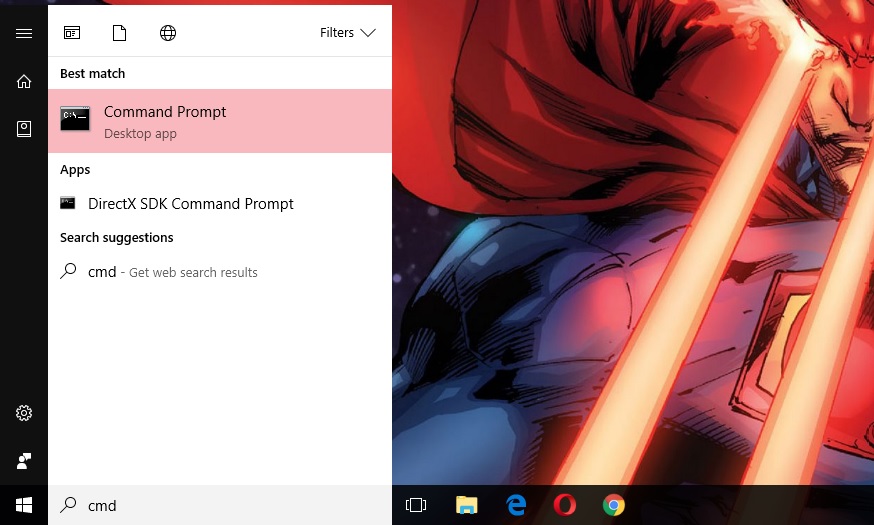Open Task View on the taskbar

click(416, 505)
